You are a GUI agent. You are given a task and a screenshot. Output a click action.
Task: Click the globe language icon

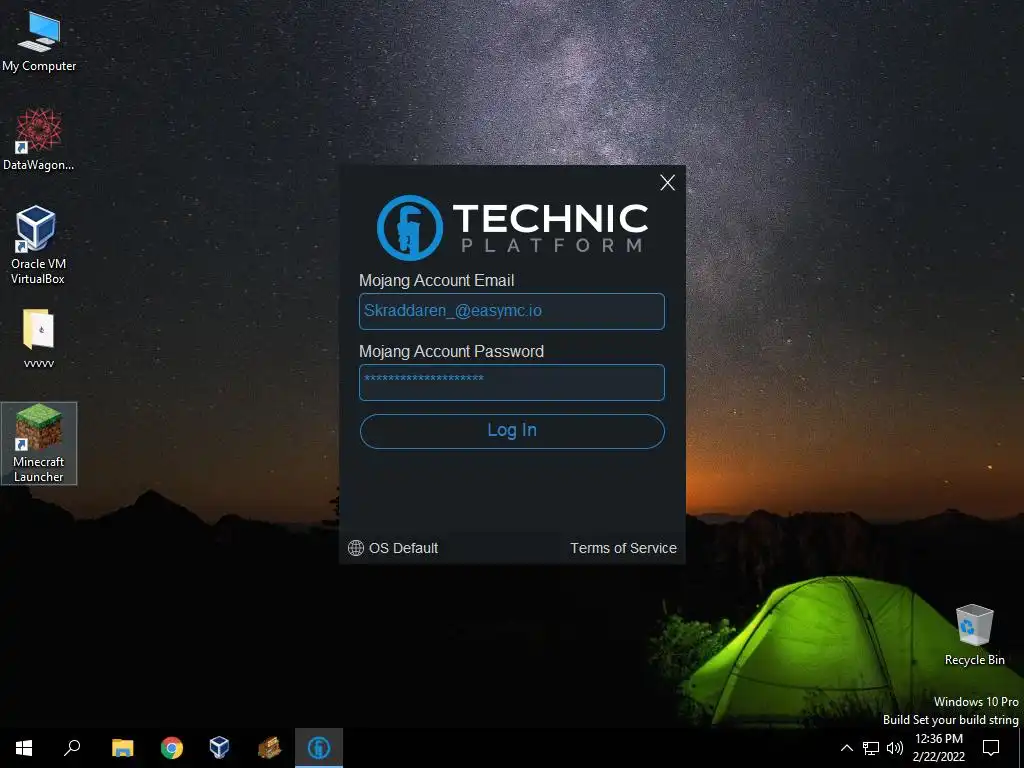tap(356, 548)
